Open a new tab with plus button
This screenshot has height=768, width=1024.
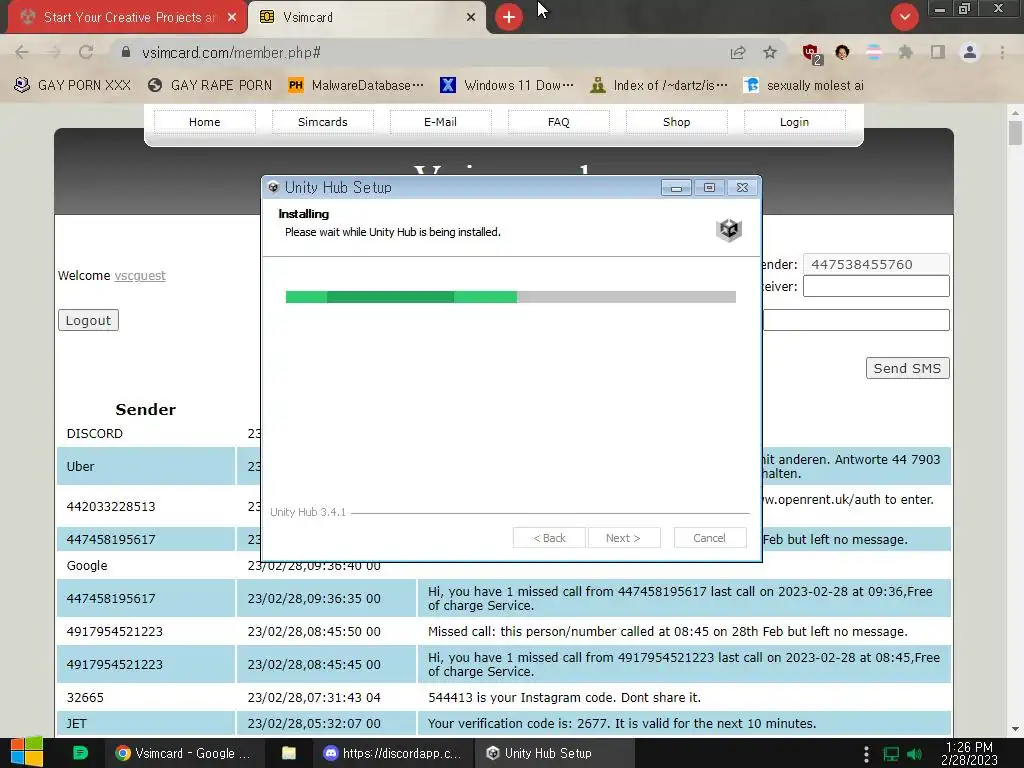pyautogui.click(x=509, y=17)
